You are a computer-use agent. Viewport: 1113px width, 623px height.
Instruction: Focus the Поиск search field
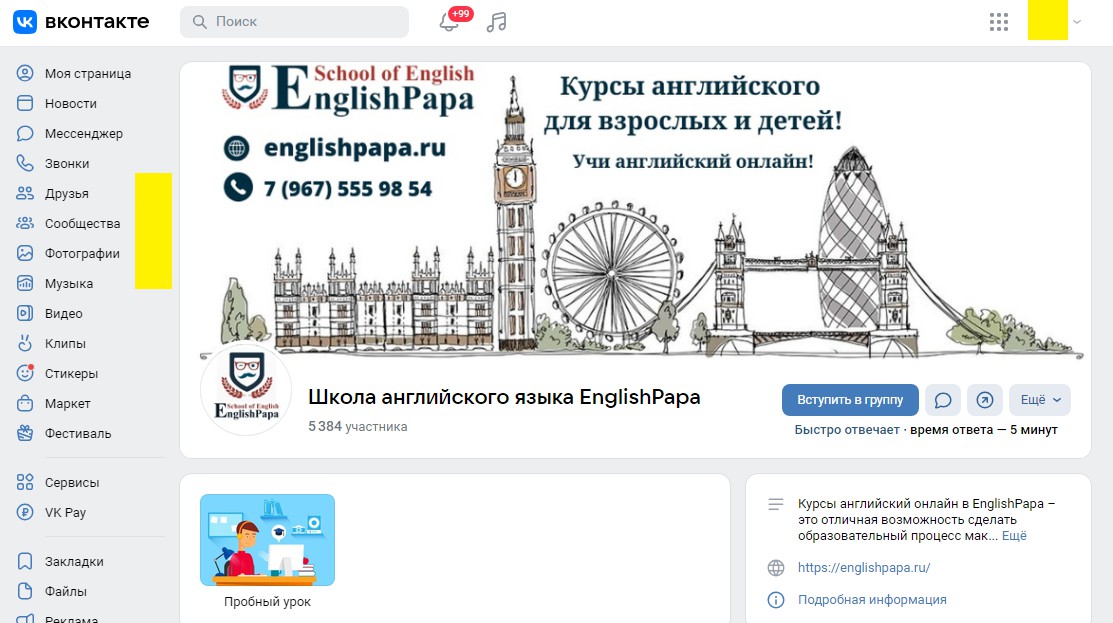coord(295,22)
